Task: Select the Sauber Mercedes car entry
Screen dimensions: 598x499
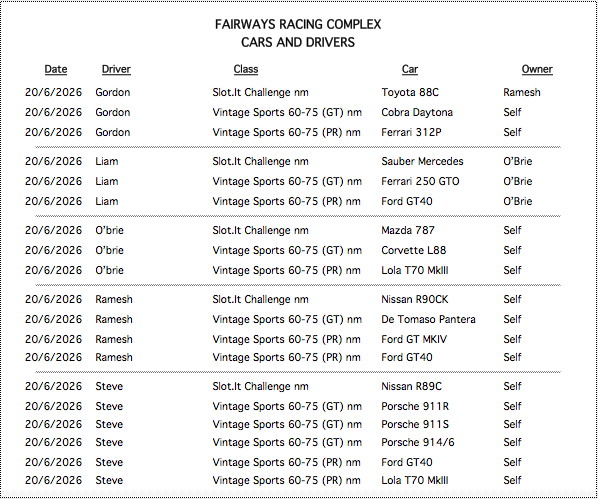Action: pos(422,161)
